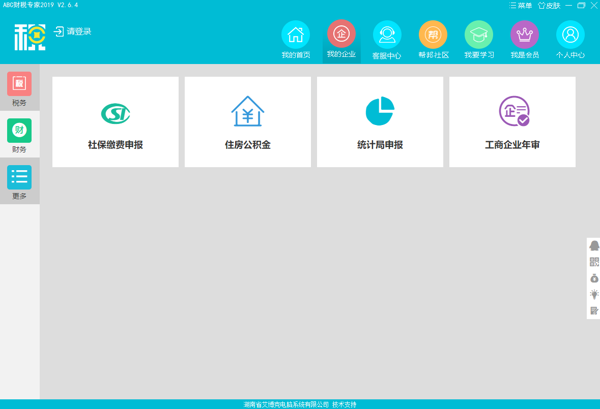Open 住房公积金 tile
This screenshot has height=409, width=600.
247,123
